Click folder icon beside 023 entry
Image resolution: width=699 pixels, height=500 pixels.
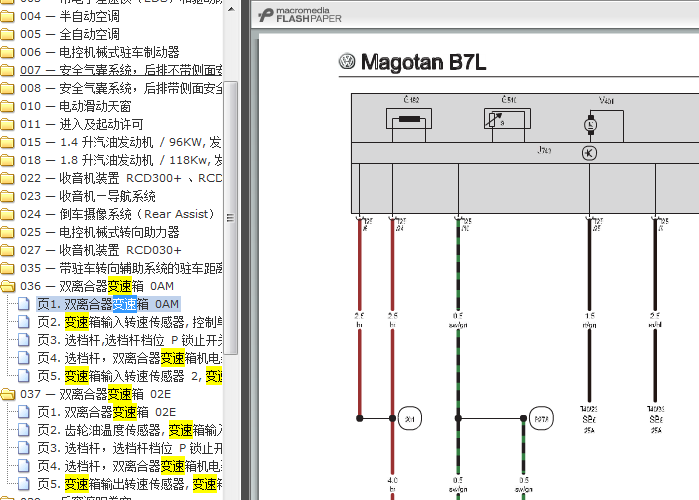coord(7,197)
